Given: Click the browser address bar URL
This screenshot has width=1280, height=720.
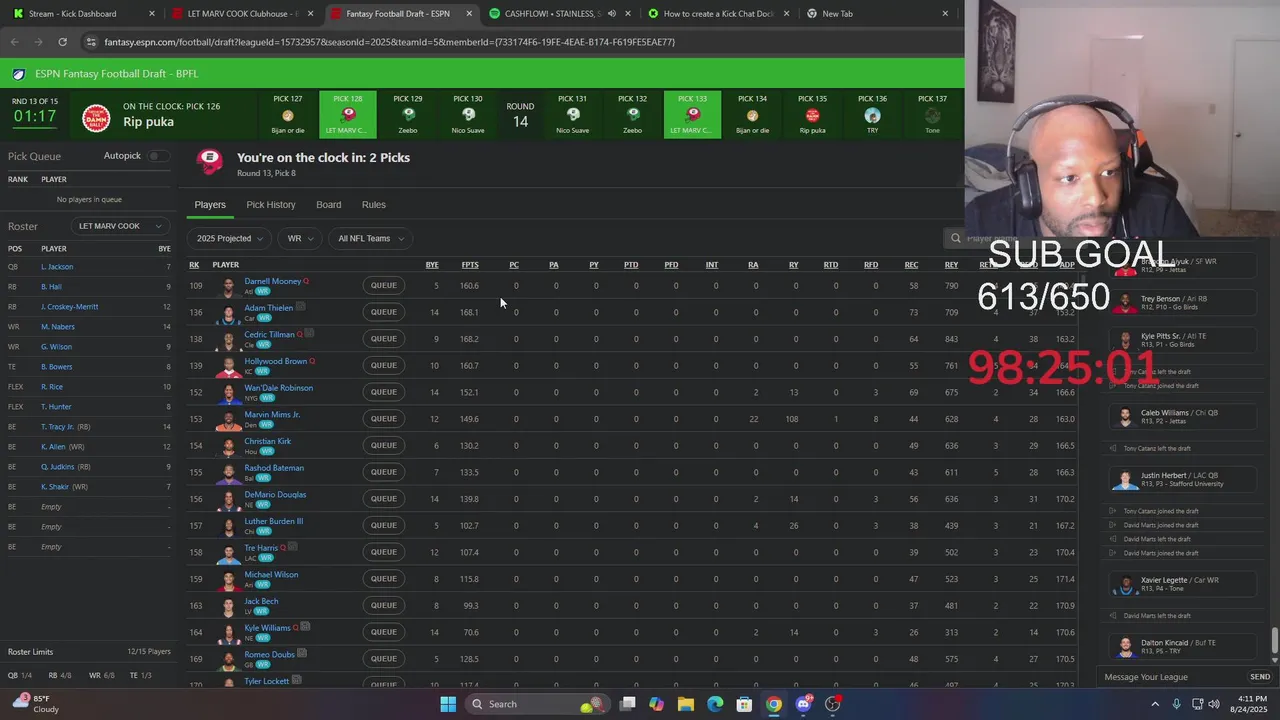Looking at the screenshot, I should [390, 42].
